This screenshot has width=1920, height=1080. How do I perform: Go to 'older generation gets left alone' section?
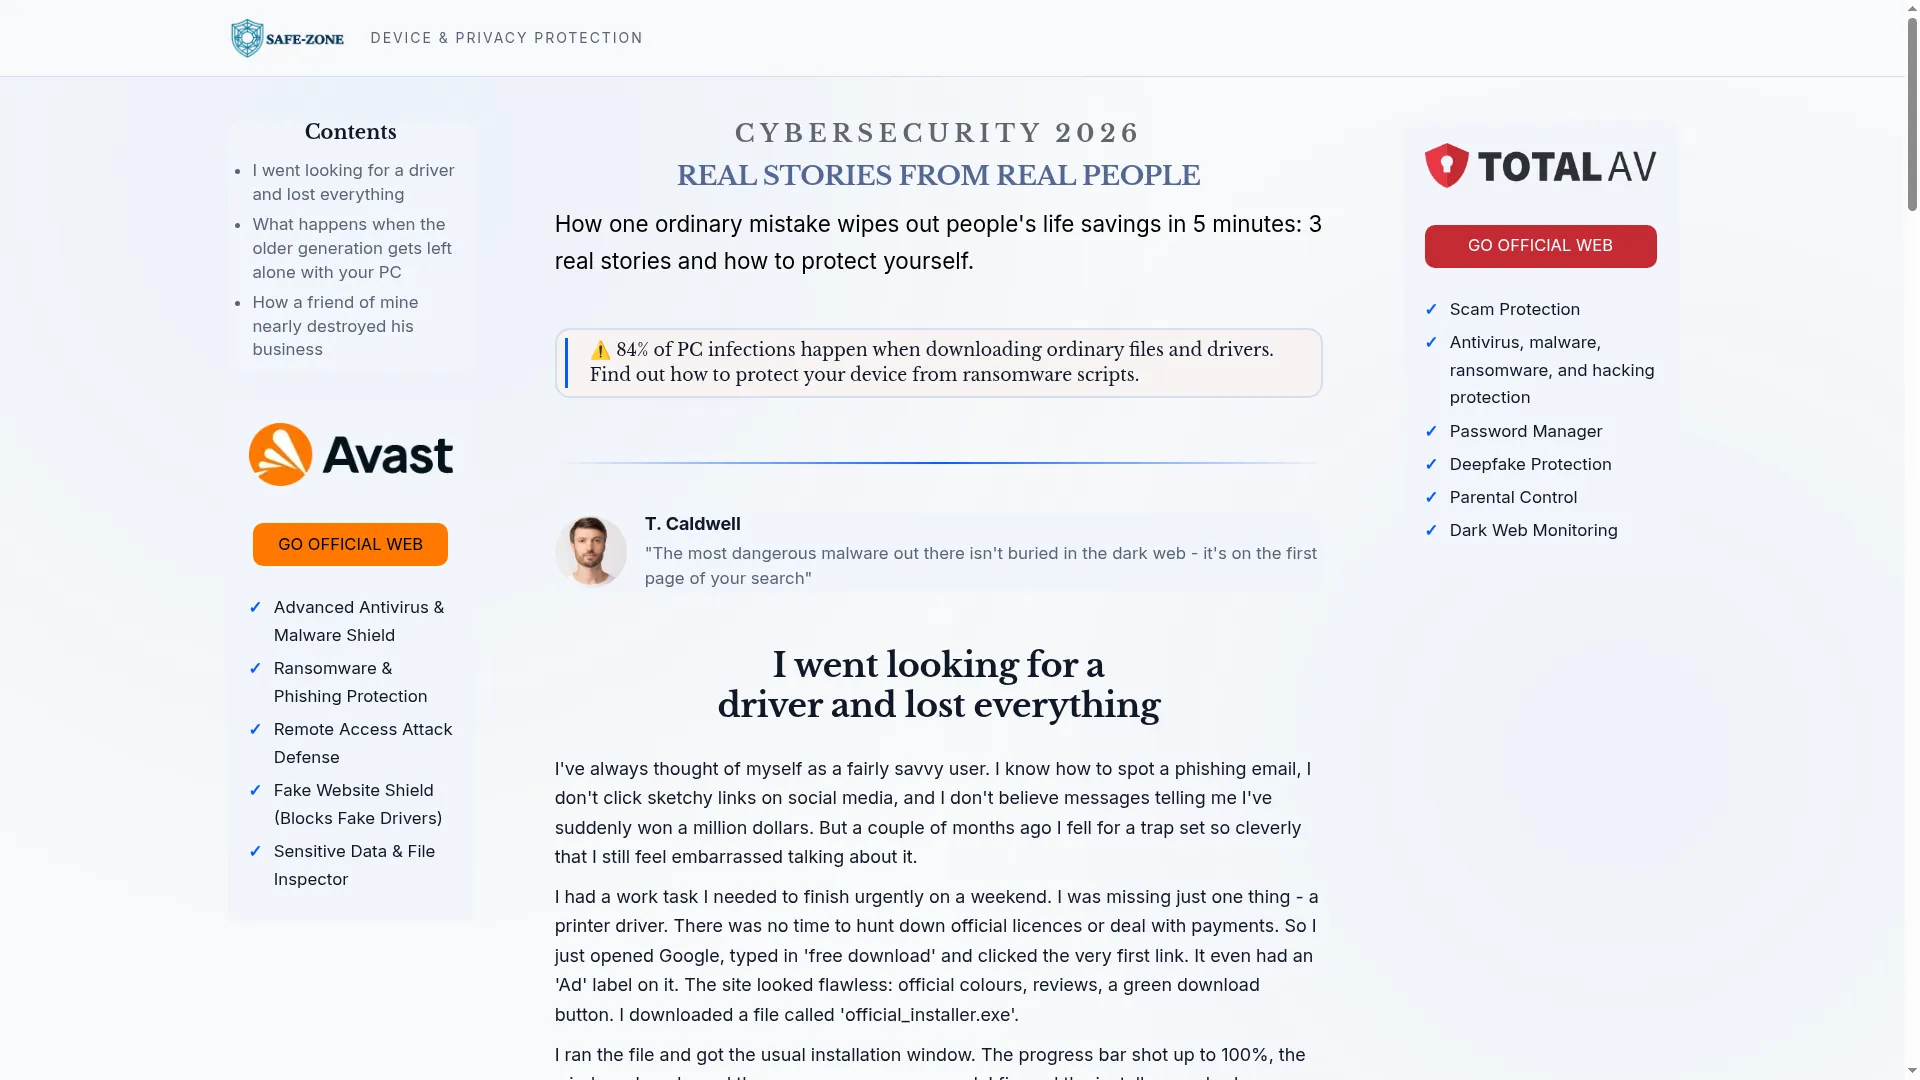click(352, 248)
